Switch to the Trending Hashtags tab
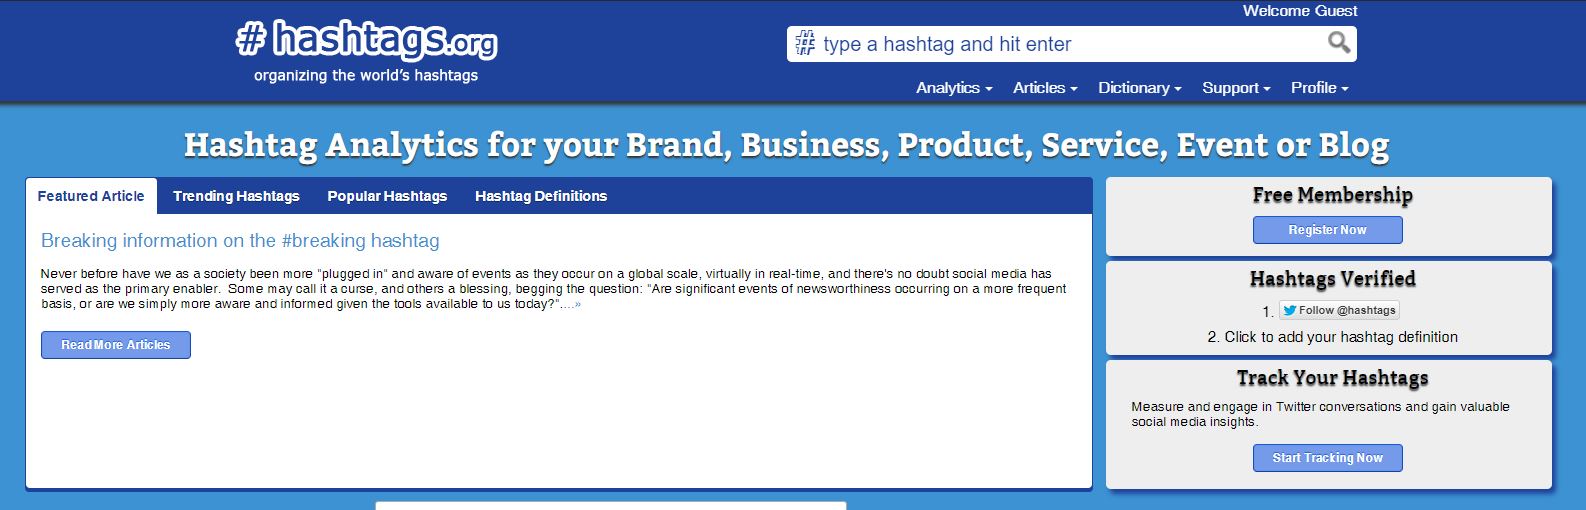1586x510 pixels. [x=236, y=196]
